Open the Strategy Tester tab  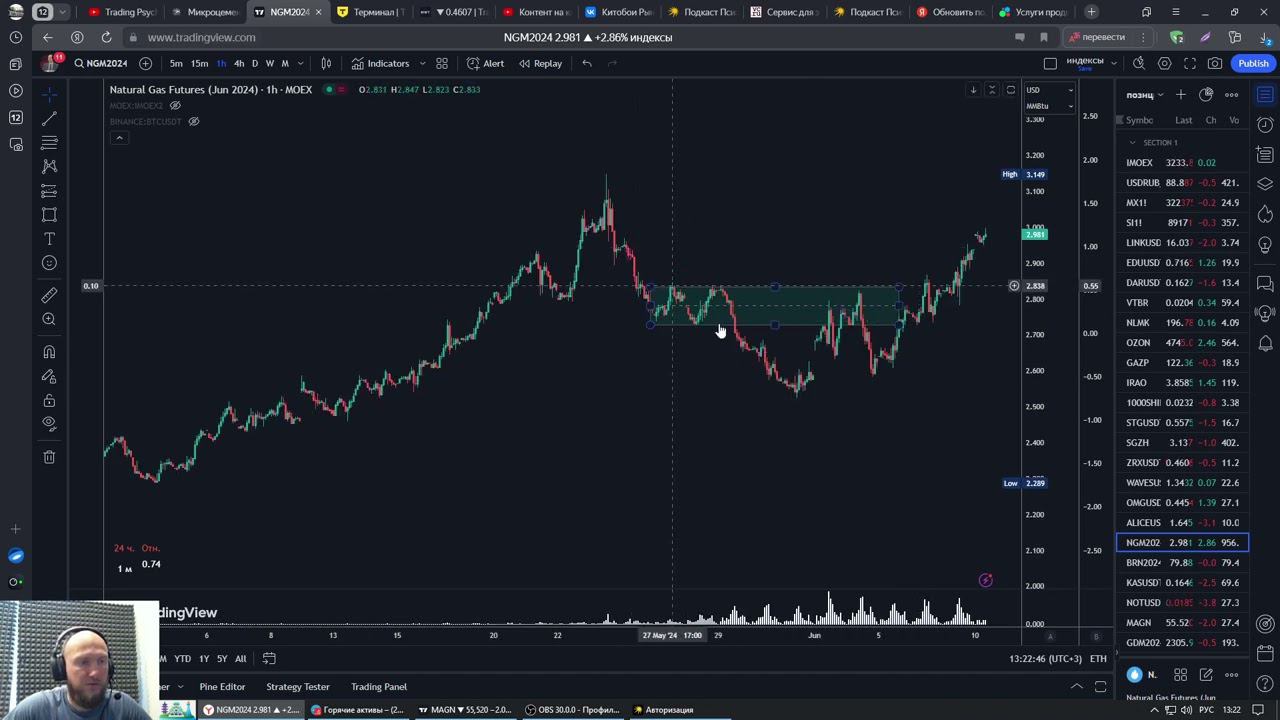[x=298, y=686]
